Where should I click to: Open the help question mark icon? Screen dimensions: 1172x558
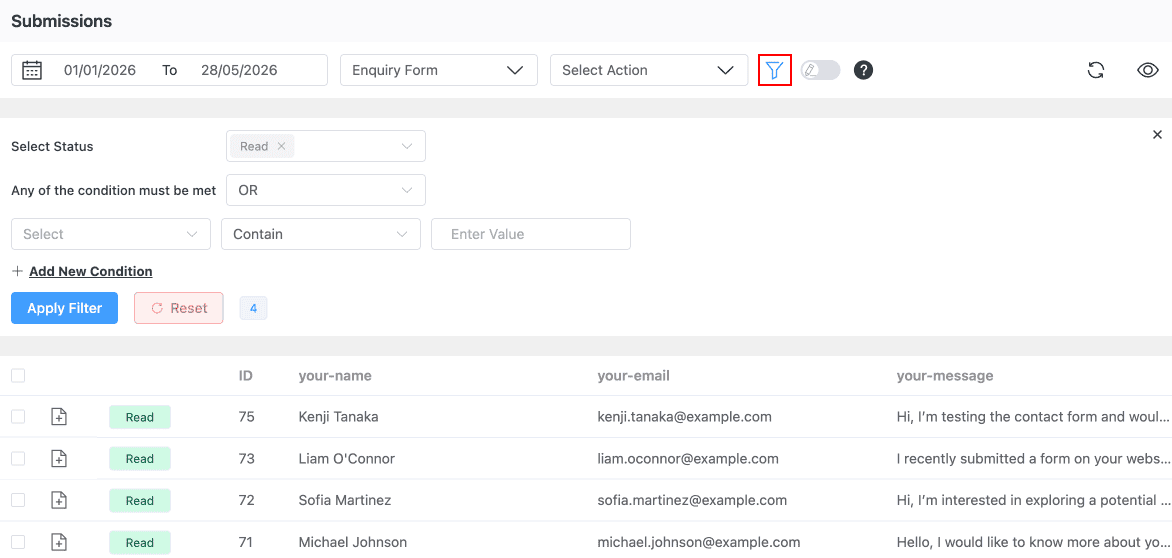click(x=863, y=70)
